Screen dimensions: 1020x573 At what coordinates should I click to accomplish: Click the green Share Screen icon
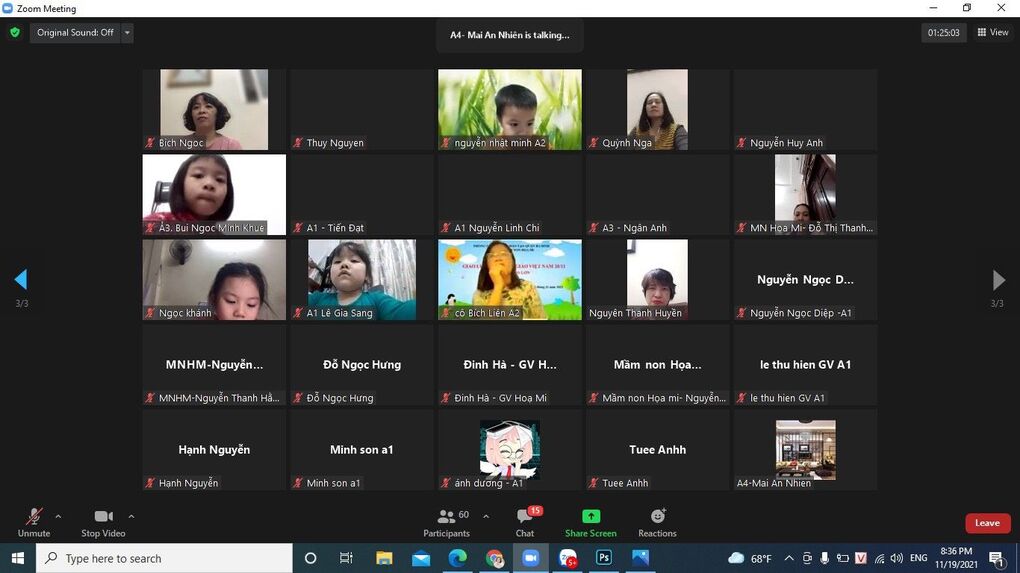pyautogui.click(x=591, y=517)
